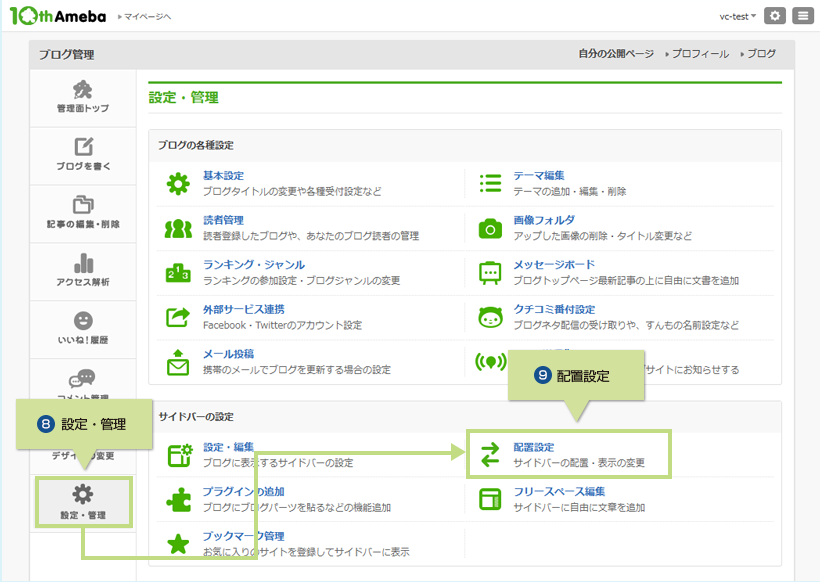This screenshot has width=820, height=582.
Task: Open フリースペース編集 link
Action: 559,492
